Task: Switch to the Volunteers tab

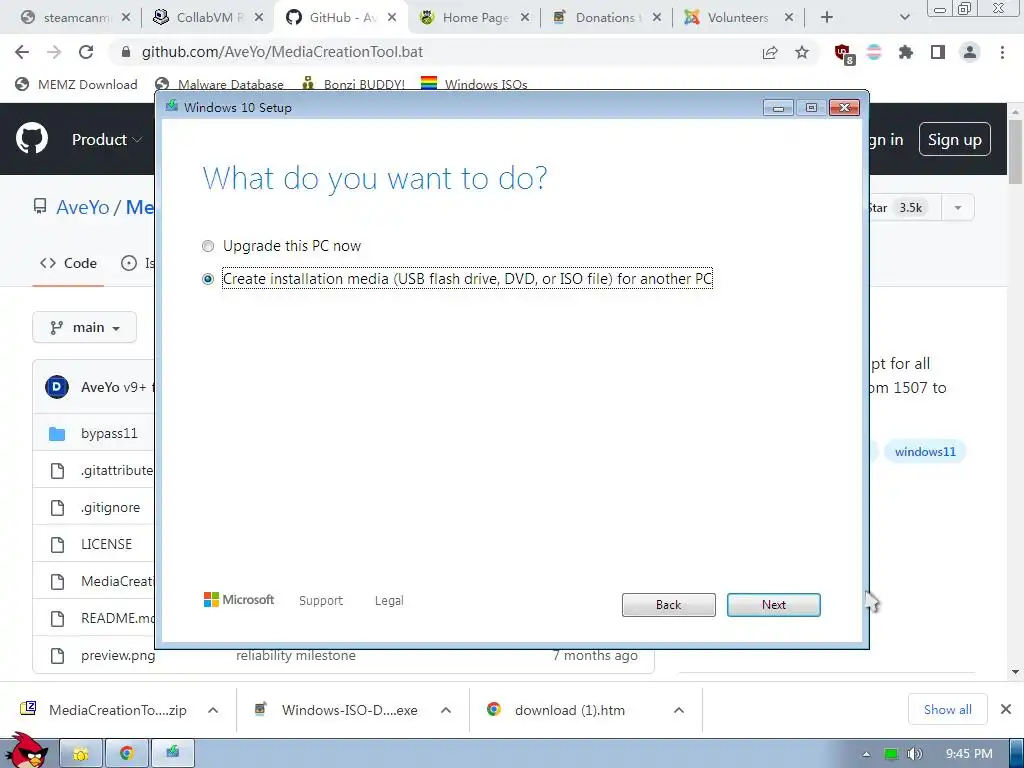Action: pos(738,18)
